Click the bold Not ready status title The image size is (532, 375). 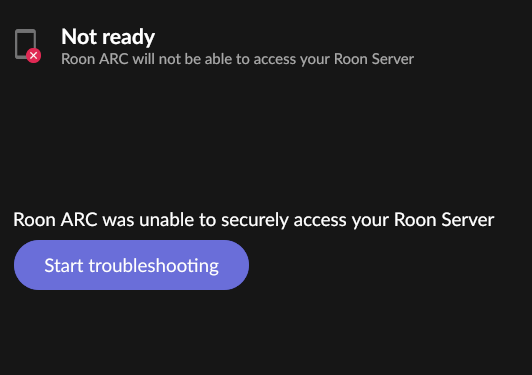[108, 37]
